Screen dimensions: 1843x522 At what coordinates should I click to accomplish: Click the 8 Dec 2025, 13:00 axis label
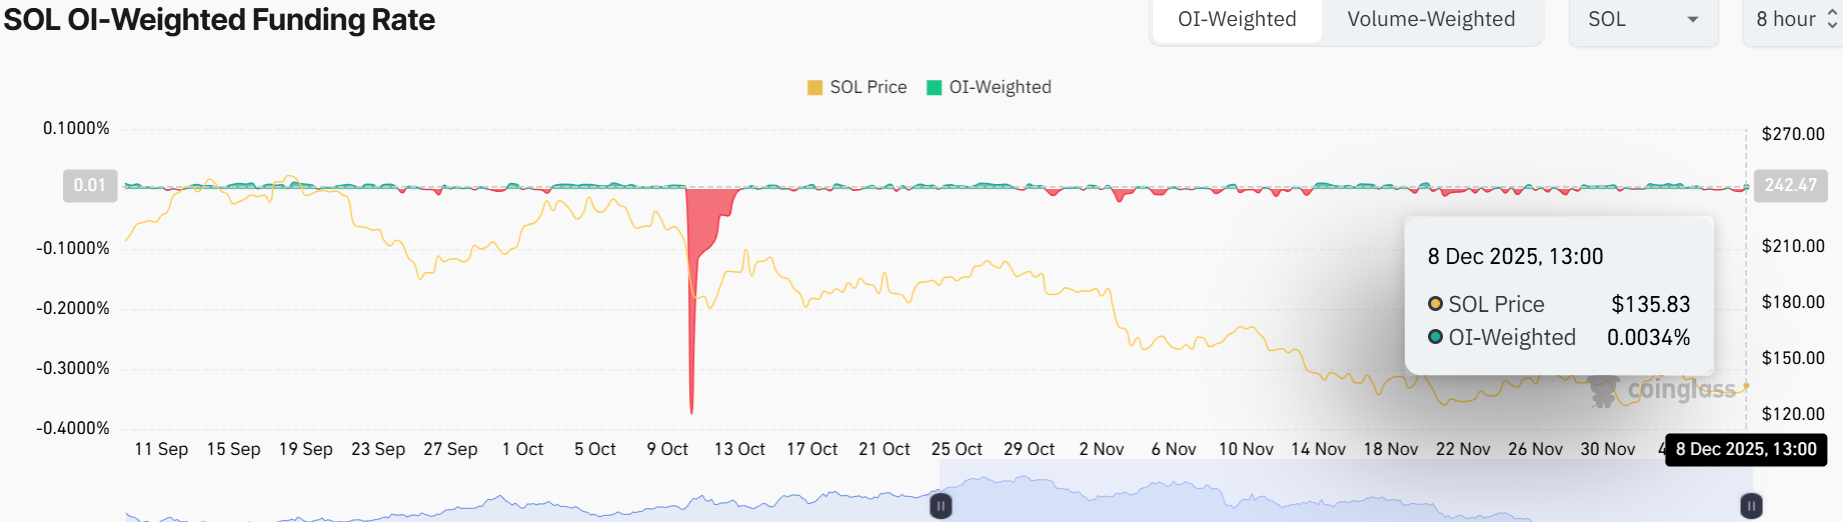coord(1746,449)
